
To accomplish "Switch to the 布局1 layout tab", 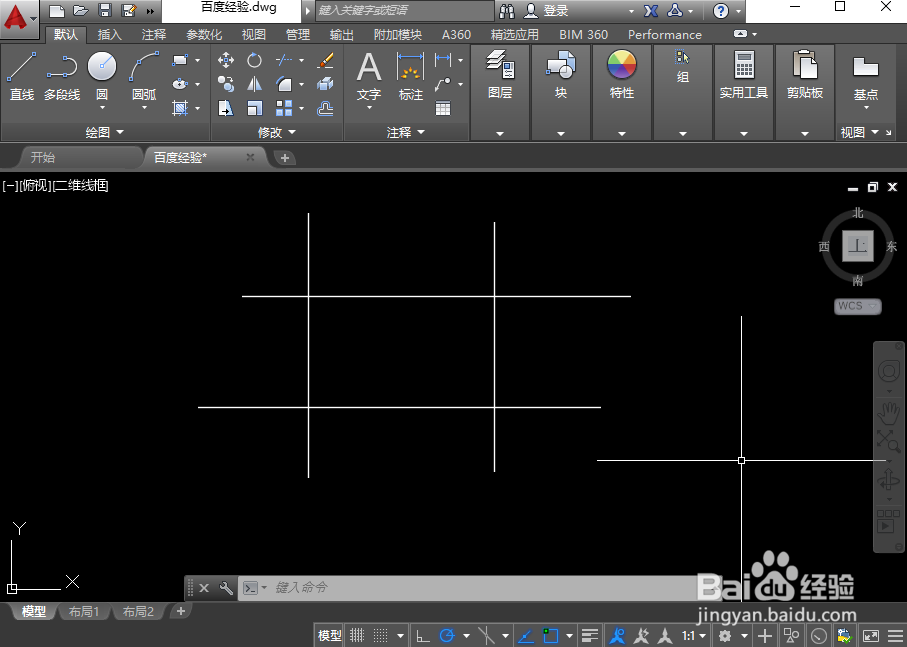I will click(x=84, y=611).
